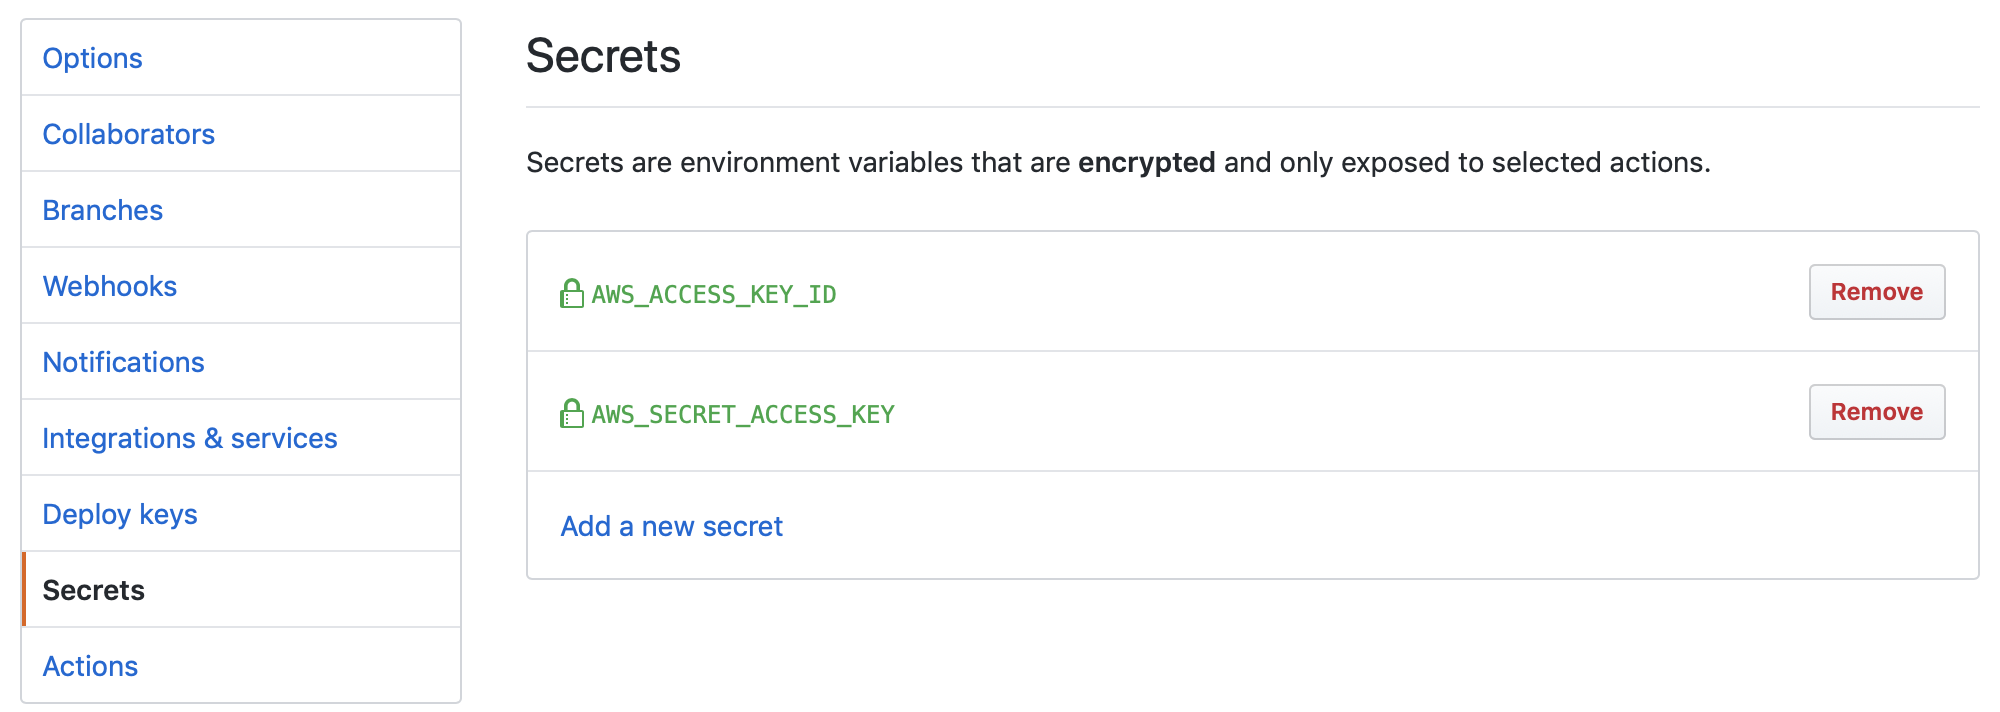The width and height of the screenshot is (2000, 712).
Task: Select the AWS_SECRET_ACCESS_KEY secret name
Action: (740, 413)
